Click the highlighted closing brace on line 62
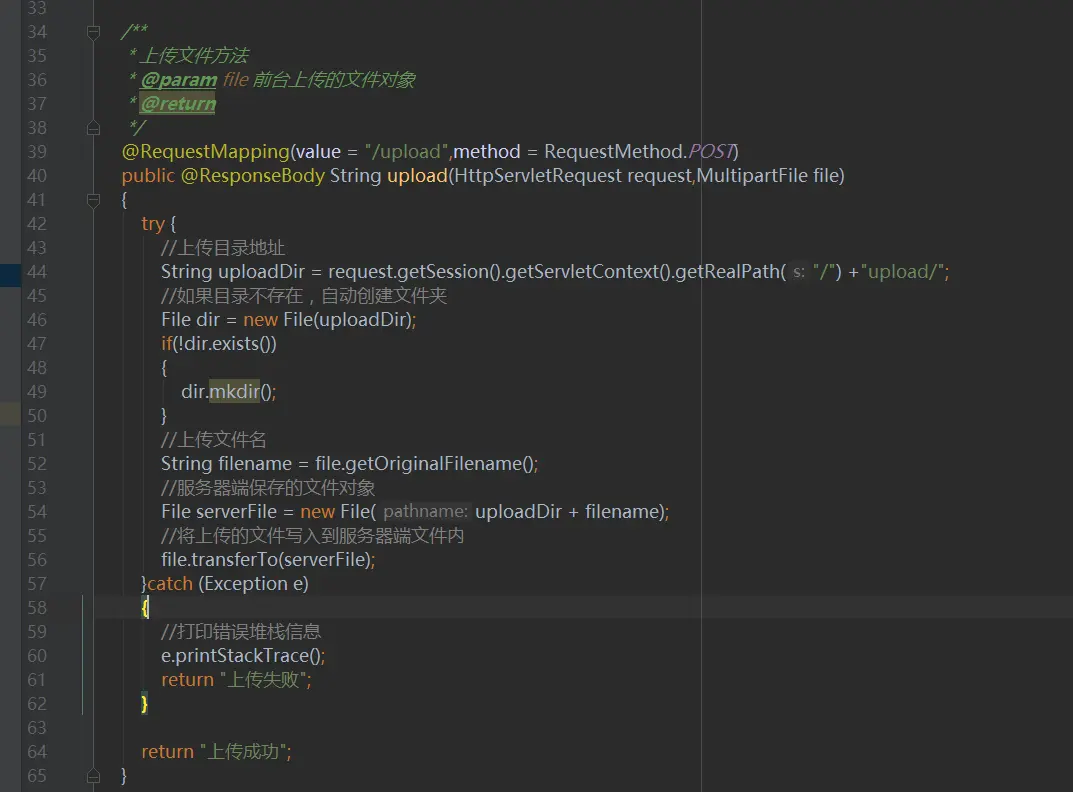 click(144, 704)
